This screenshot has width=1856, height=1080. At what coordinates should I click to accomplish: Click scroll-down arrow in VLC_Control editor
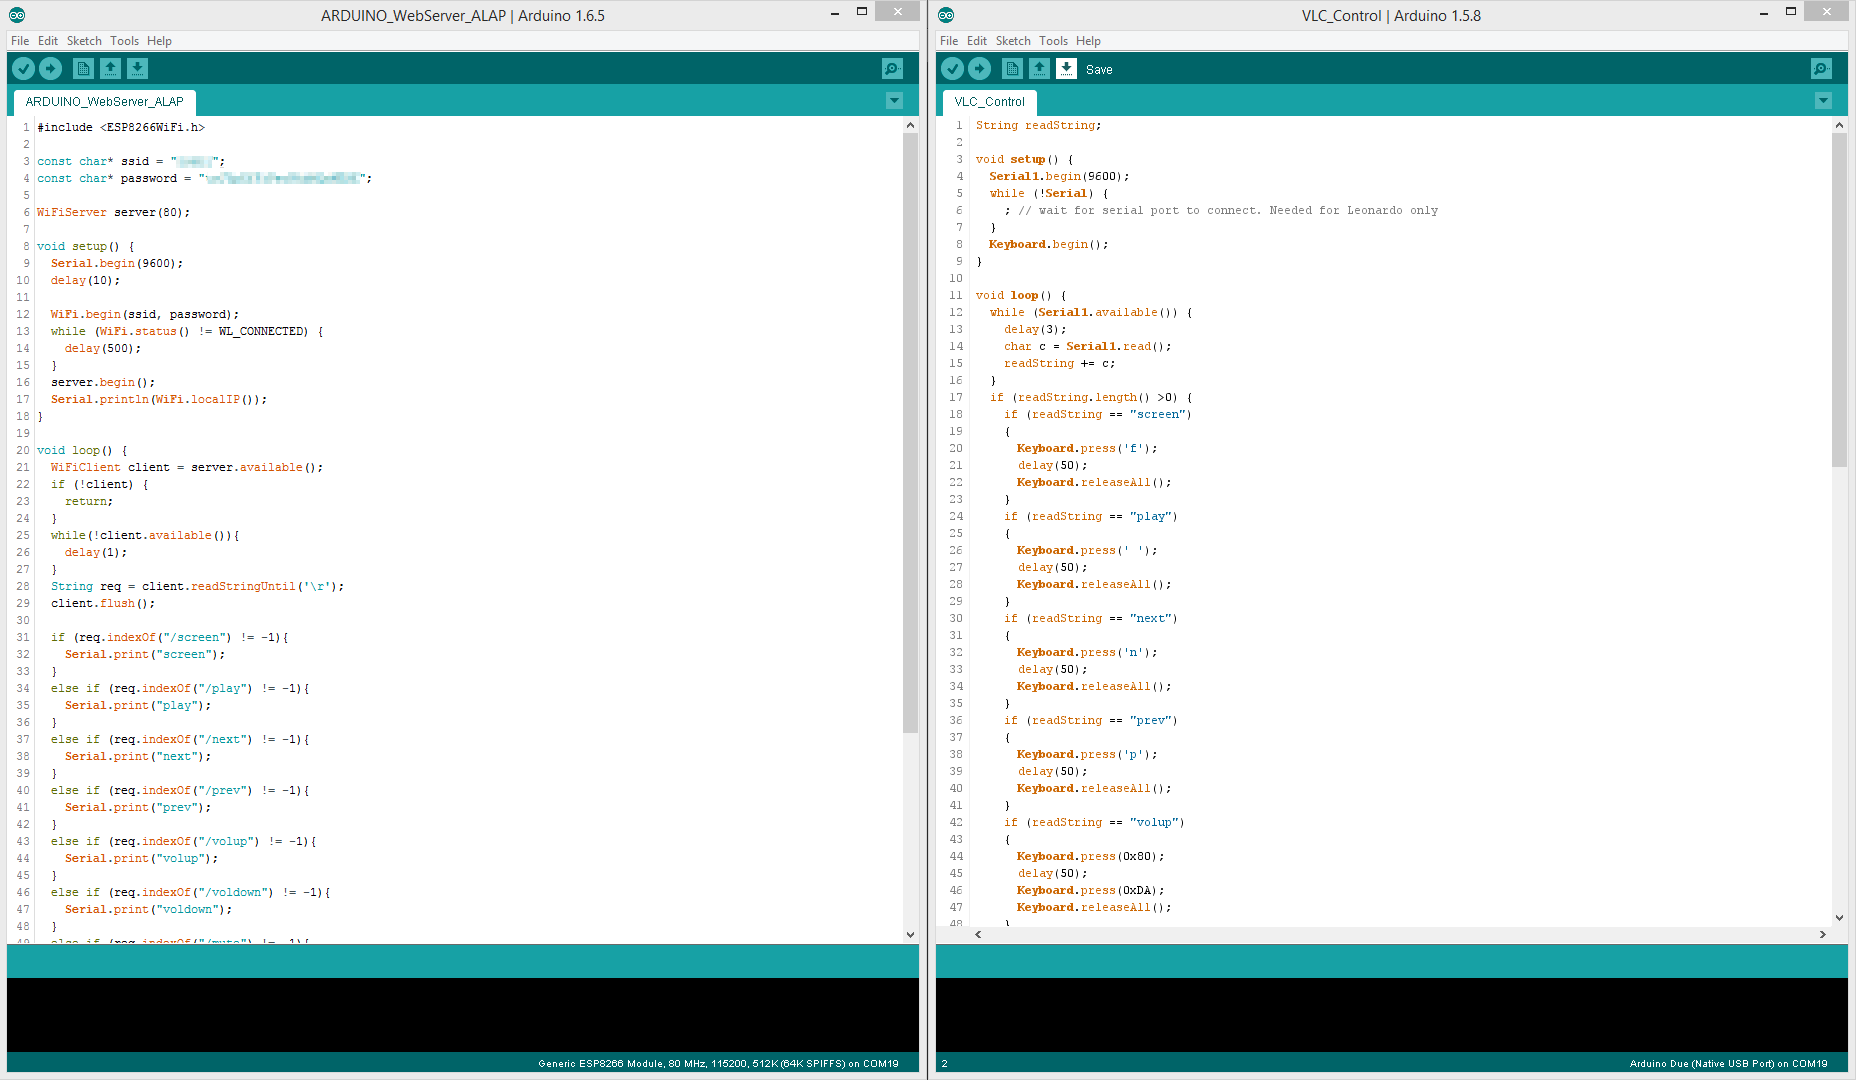[1839, 918]
